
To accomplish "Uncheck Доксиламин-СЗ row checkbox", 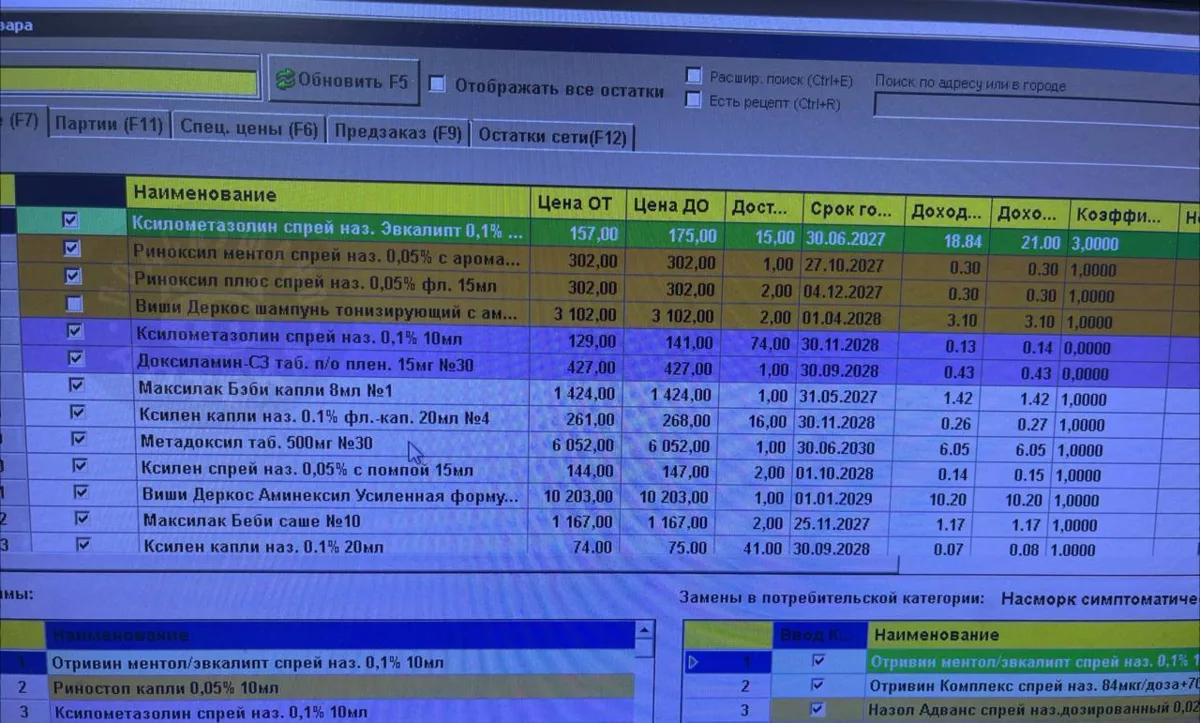I will tap(75, 357).
